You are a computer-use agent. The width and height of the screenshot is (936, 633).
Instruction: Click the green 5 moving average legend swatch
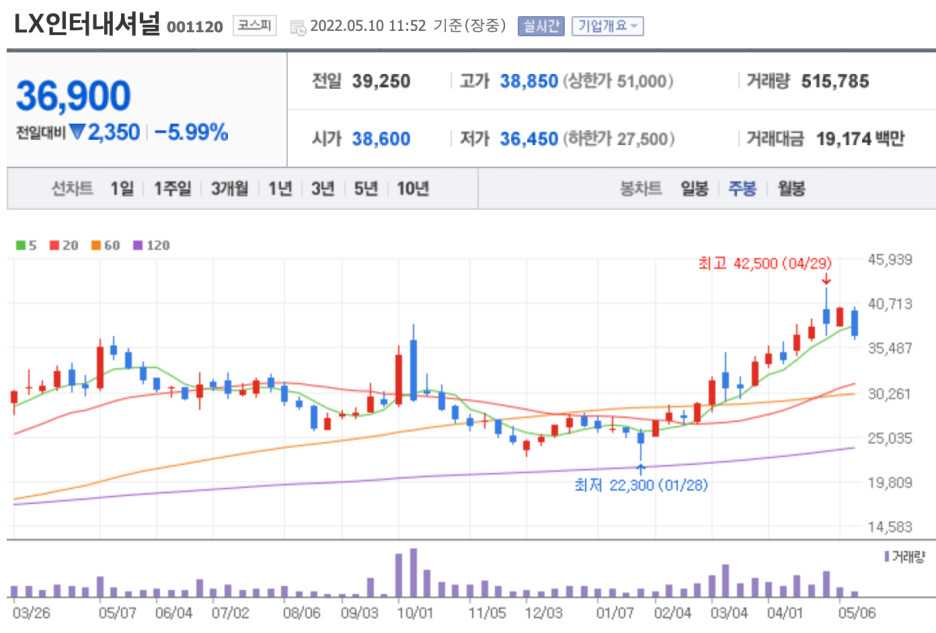tap(20, 245)
